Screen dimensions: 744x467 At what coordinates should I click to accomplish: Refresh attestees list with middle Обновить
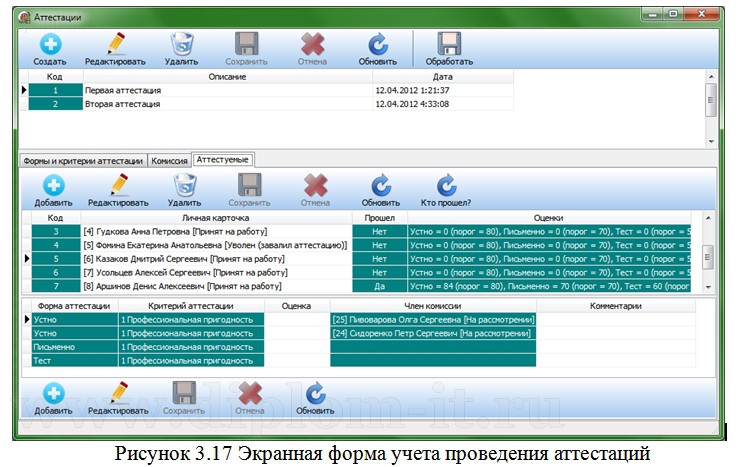[x=380, y=186]
